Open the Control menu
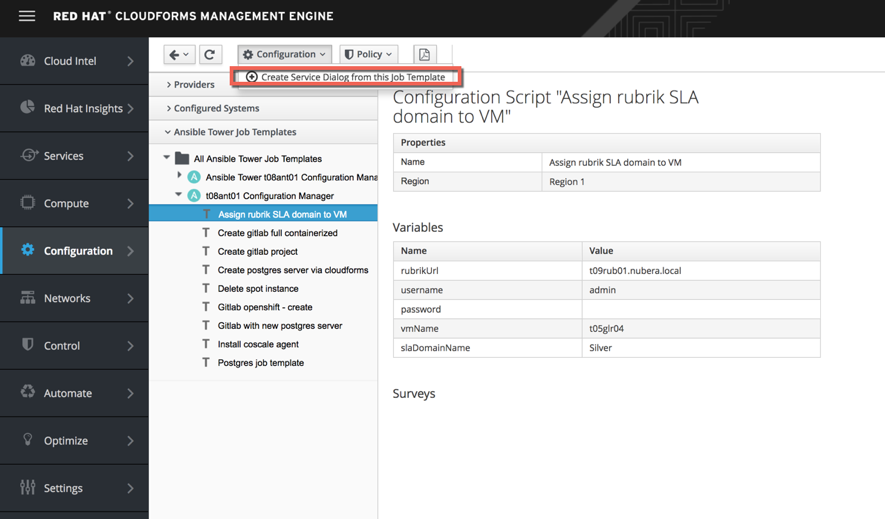Image resolution: width=885 pixels, height=519 pixels. point(74,345)
